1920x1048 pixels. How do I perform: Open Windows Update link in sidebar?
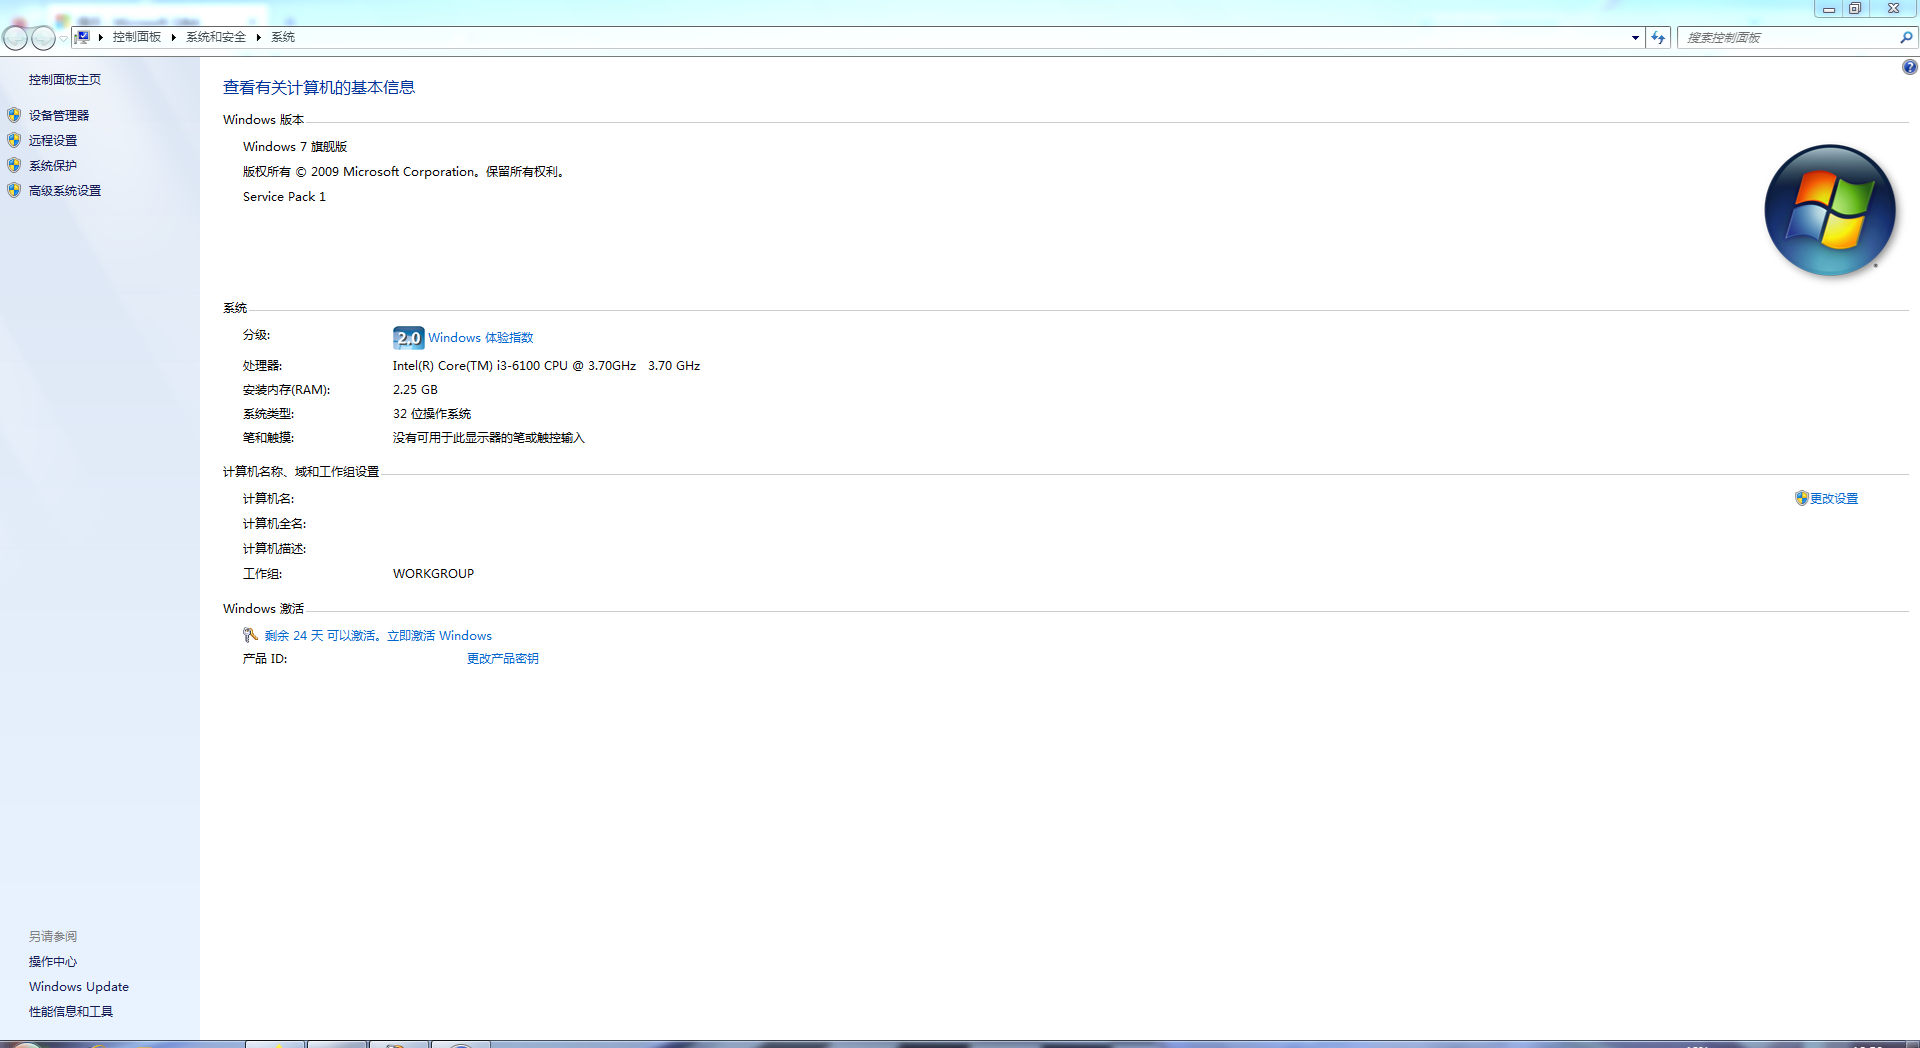pyautogui.click(x=79, y=987)
